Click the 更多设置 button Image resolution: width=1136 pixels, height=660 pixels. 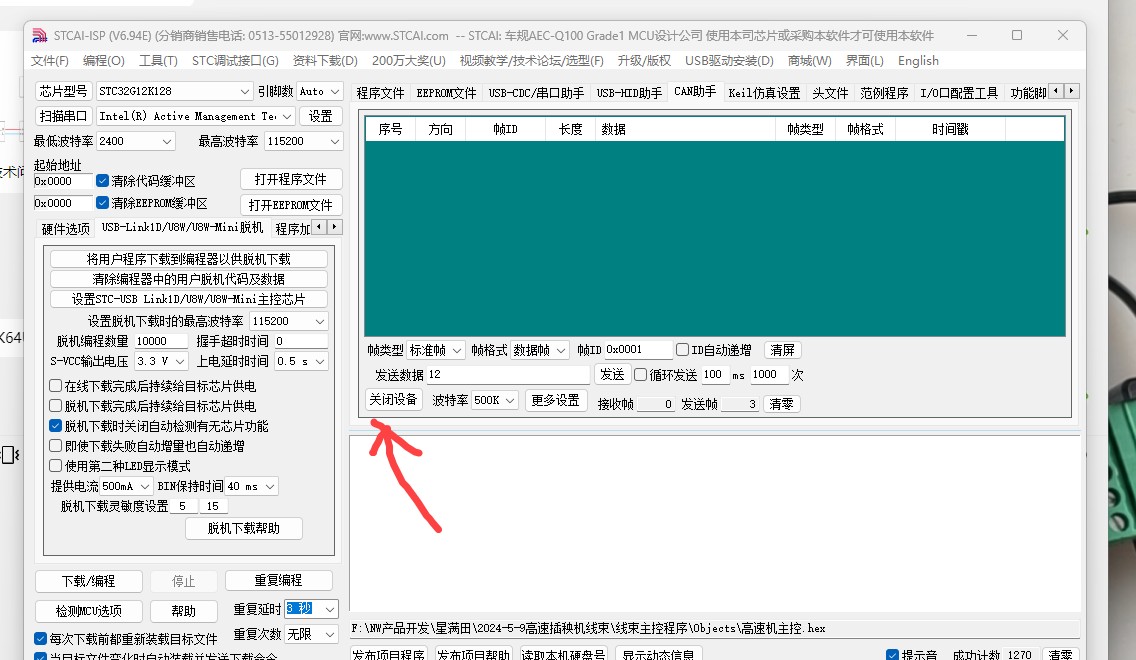click(555, 400)
